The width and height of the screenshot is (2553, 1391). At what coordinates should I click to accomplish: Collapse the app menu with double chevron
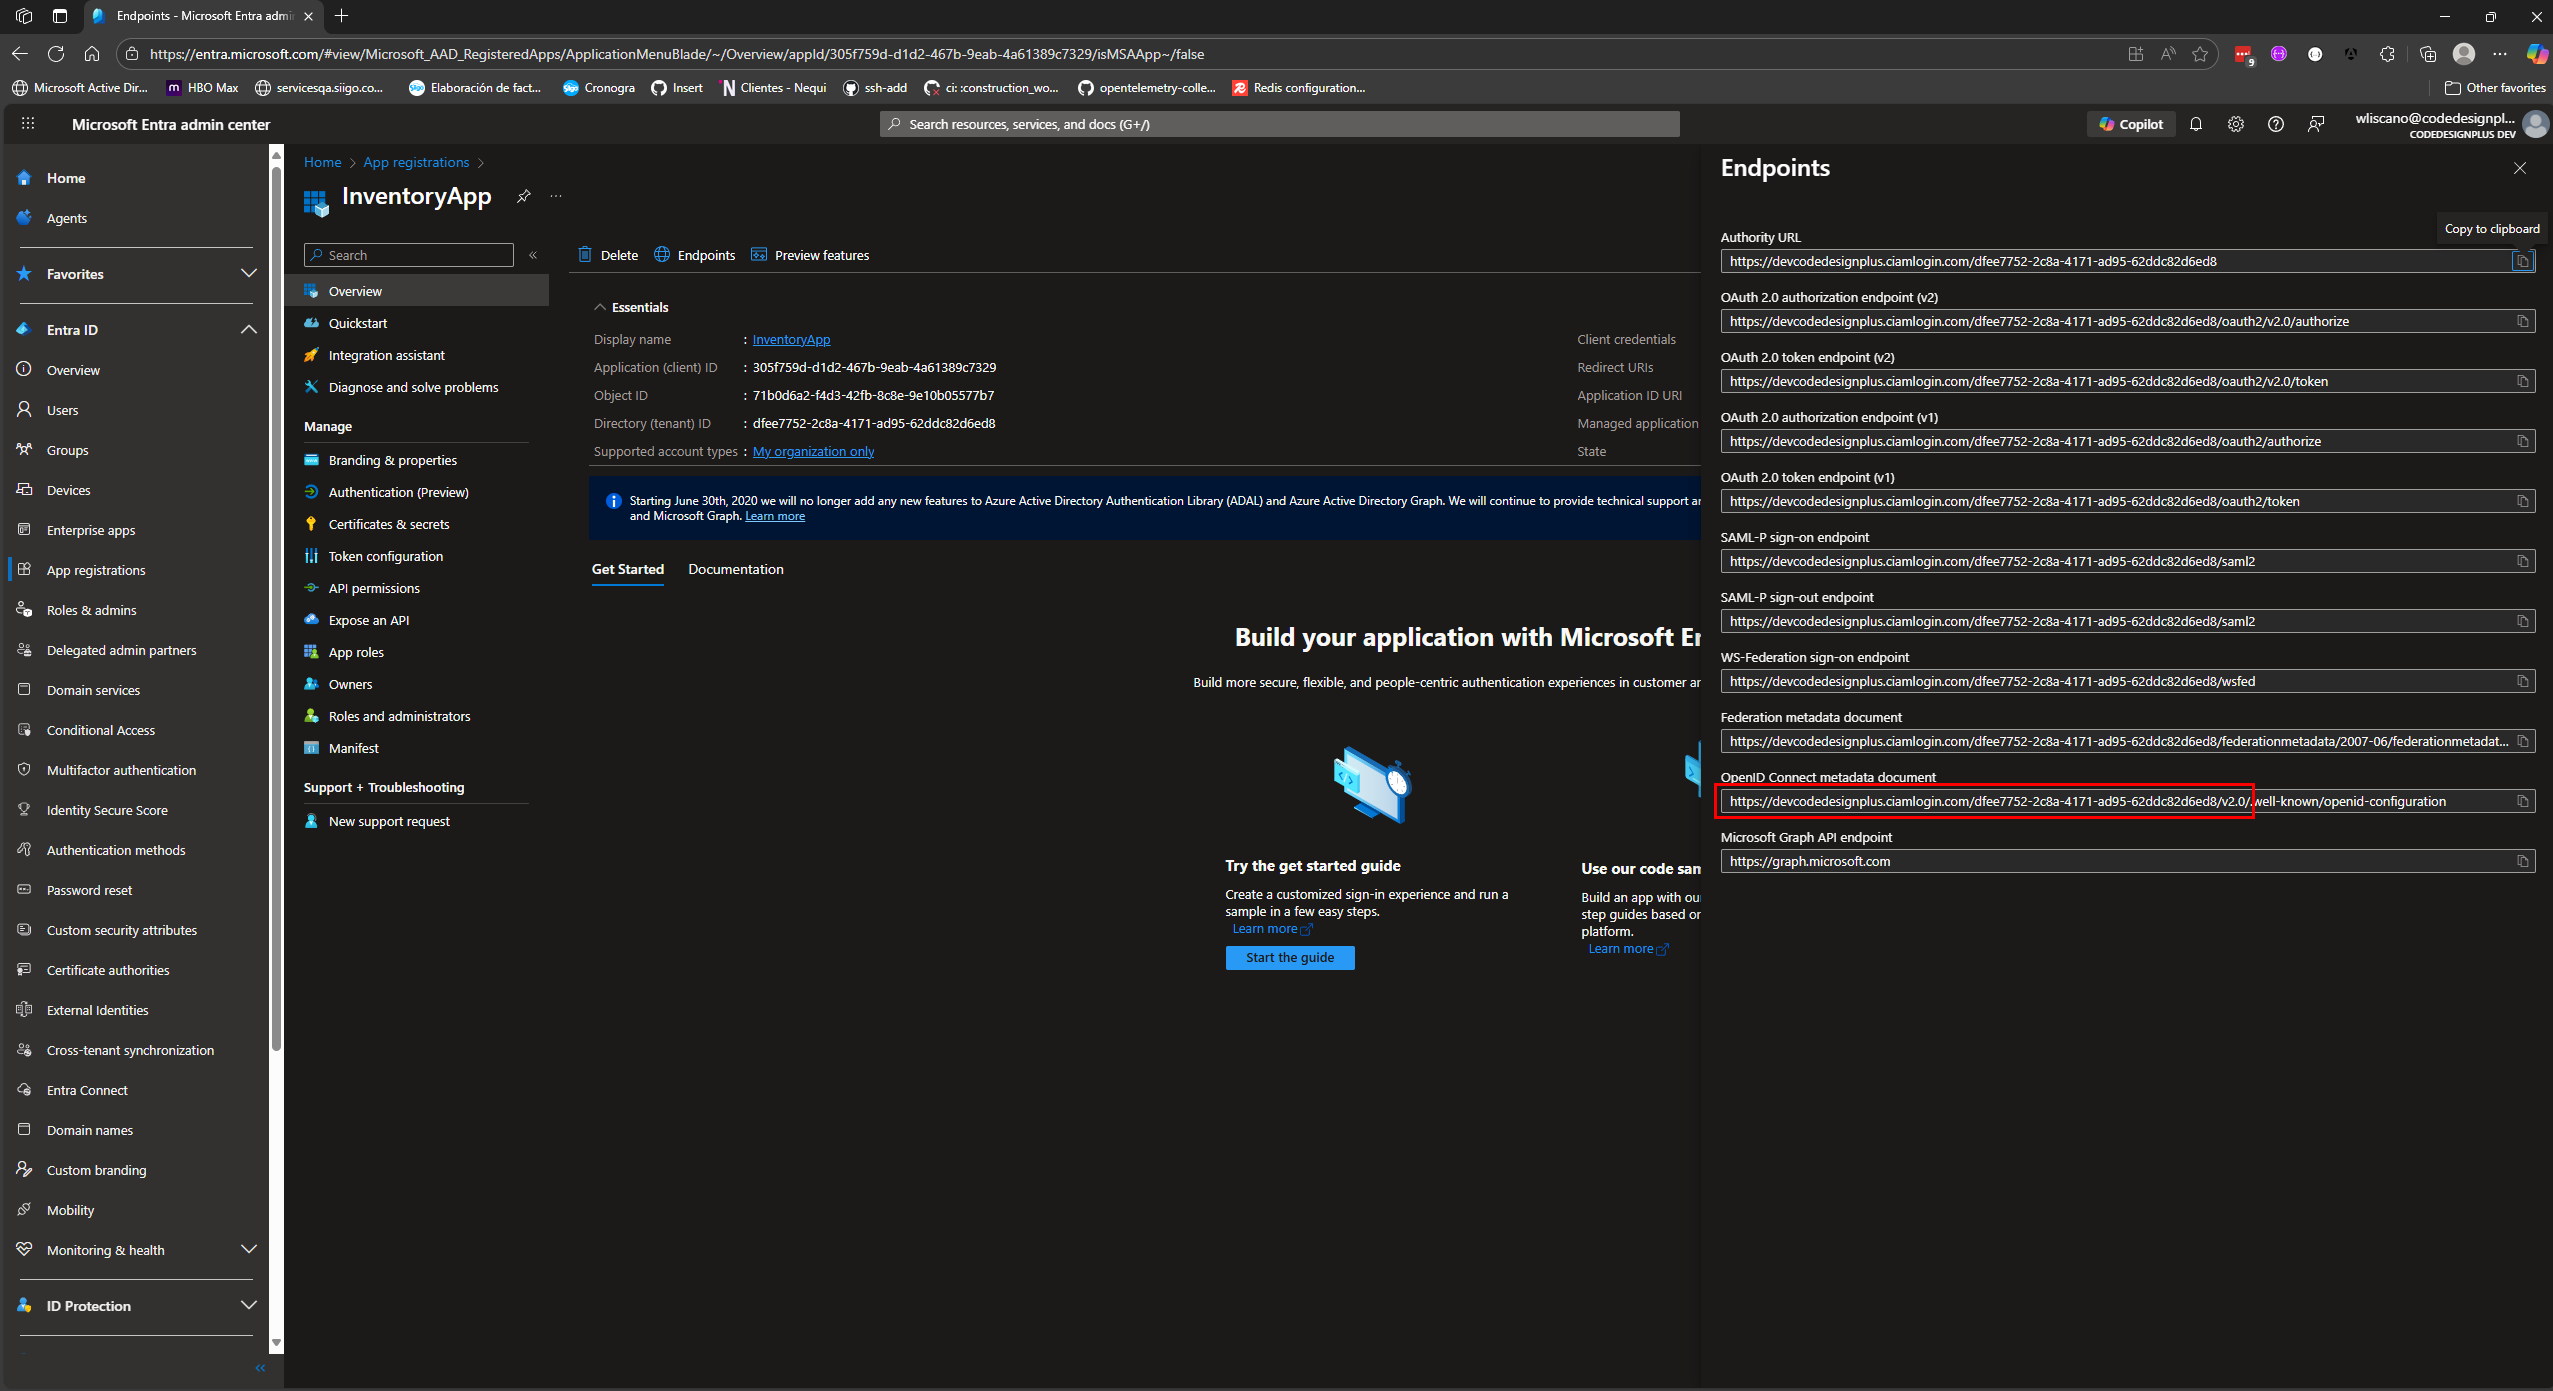[x=533, y=255]
